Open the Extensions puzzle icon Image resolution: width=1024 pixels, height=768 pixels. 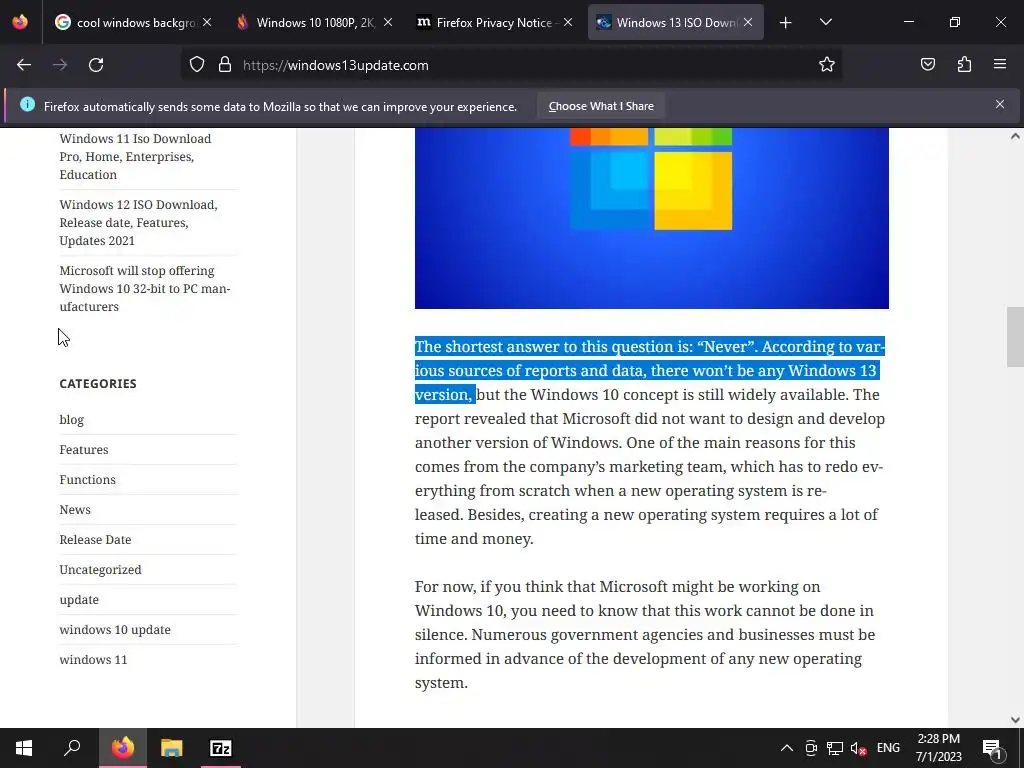pyautogui.click(x=964, y=65)
